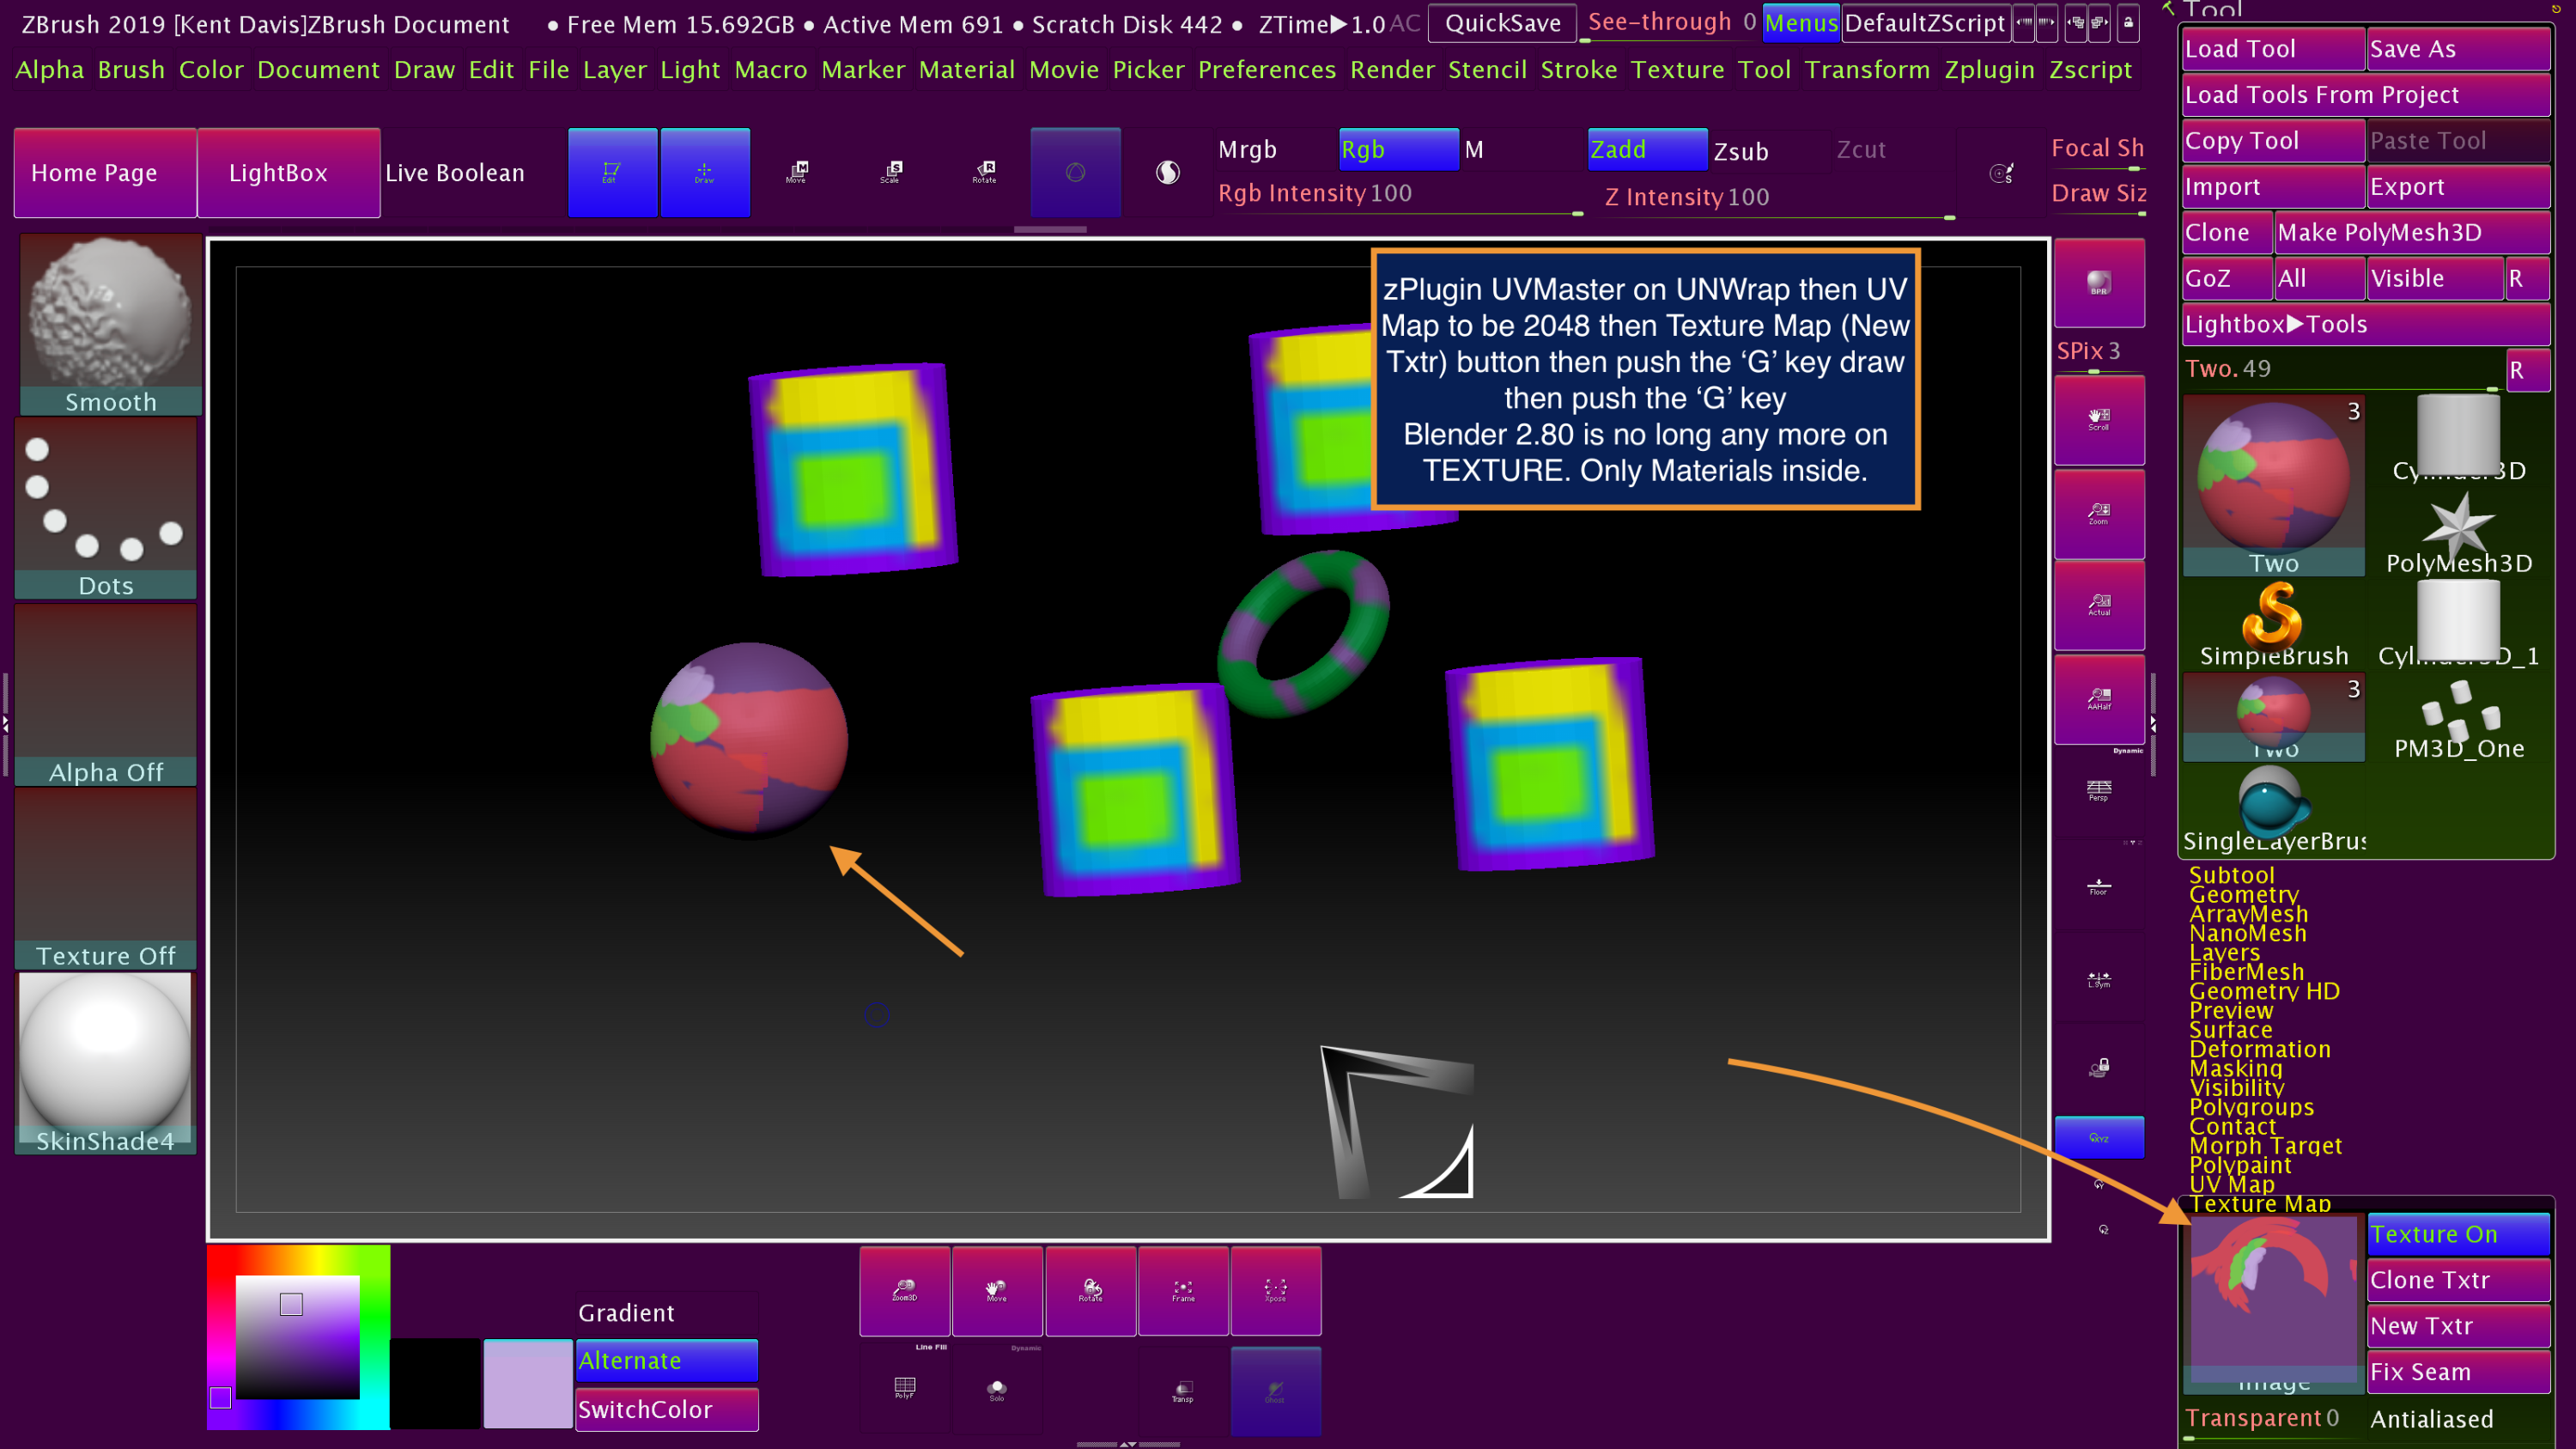
Task: Click the Xpose icon
Action: (1276, 1291)
